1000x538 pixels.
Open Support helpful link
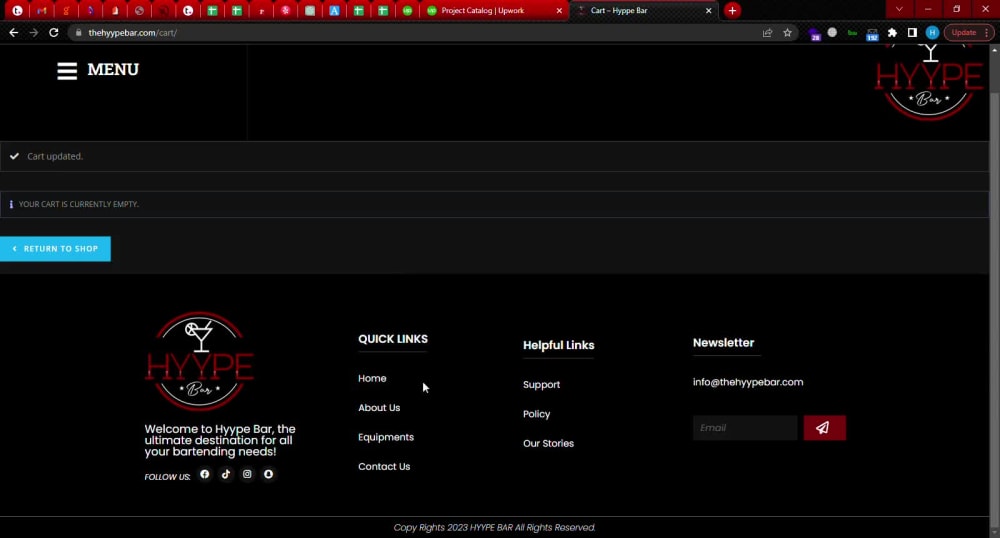click(x=541, y=385)
